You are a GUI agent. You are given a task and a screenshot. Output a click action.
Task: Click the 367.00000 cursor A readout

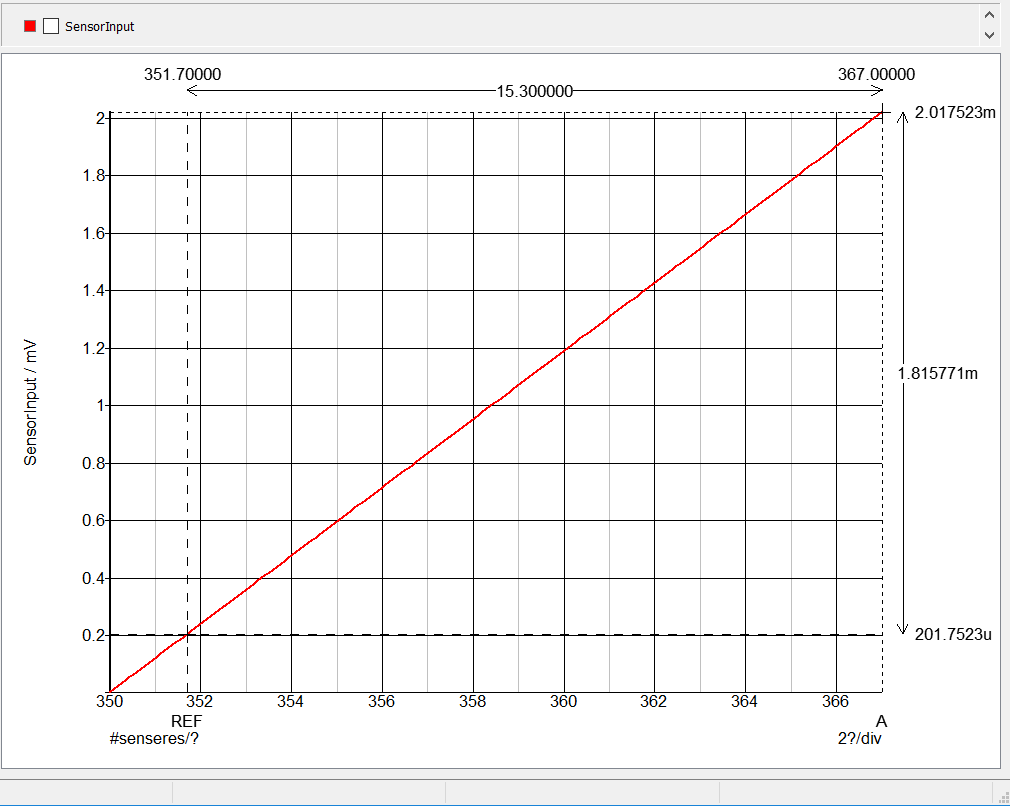click(875, 73)
